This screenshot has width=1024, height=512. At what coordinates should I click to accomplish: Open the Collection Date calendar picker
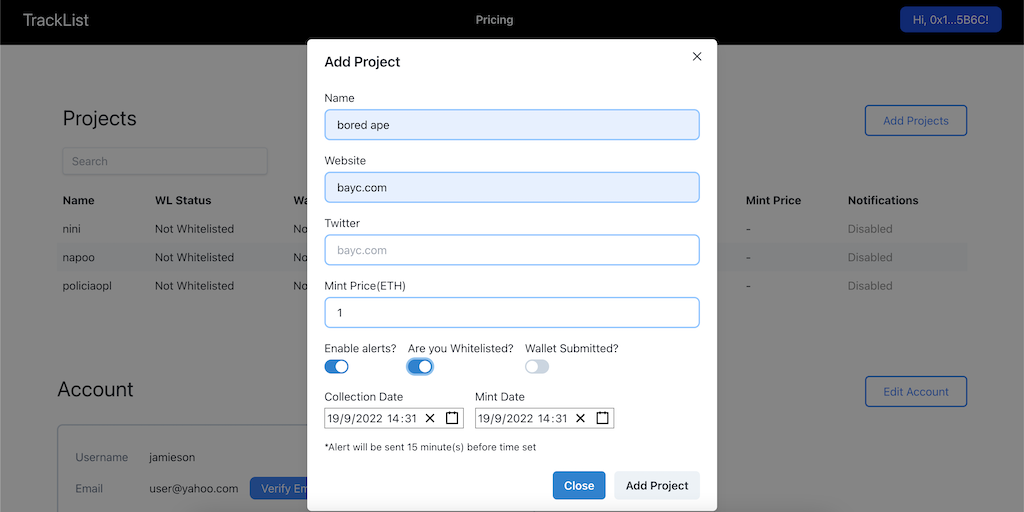click(x=452, y=418)
